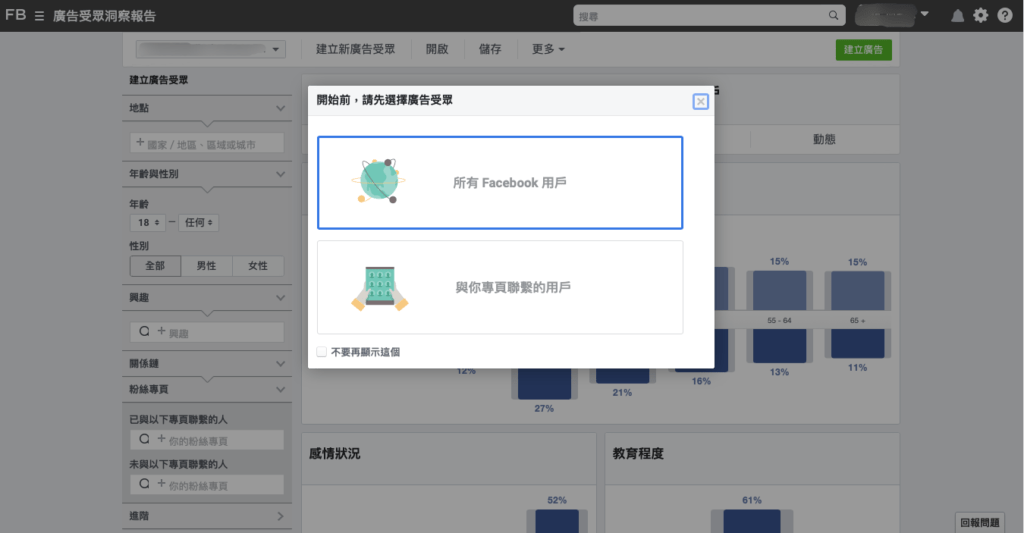The height and width of the screenshot is (533, 1024).
Task: Choose 所有 Facebook 用戶 option
Action: [x=500, y=183]
